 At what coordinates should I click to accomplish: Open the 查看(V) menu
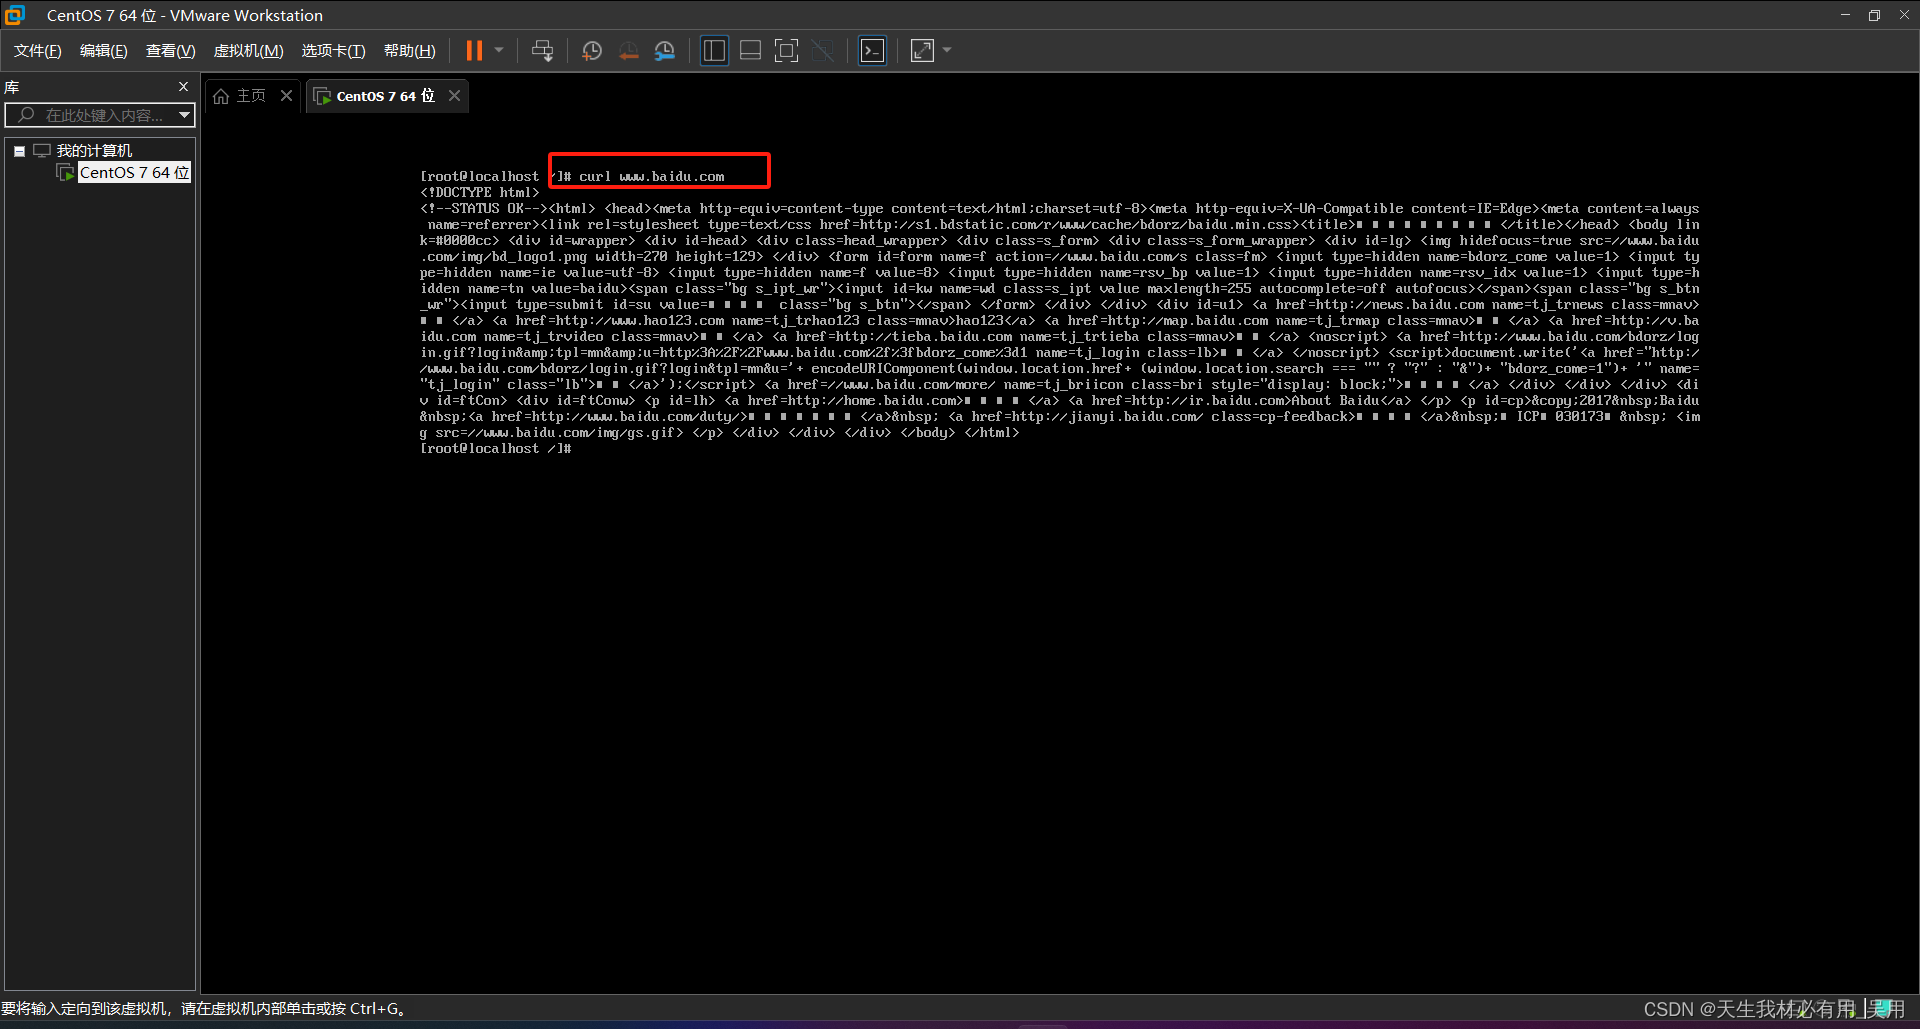171,51
